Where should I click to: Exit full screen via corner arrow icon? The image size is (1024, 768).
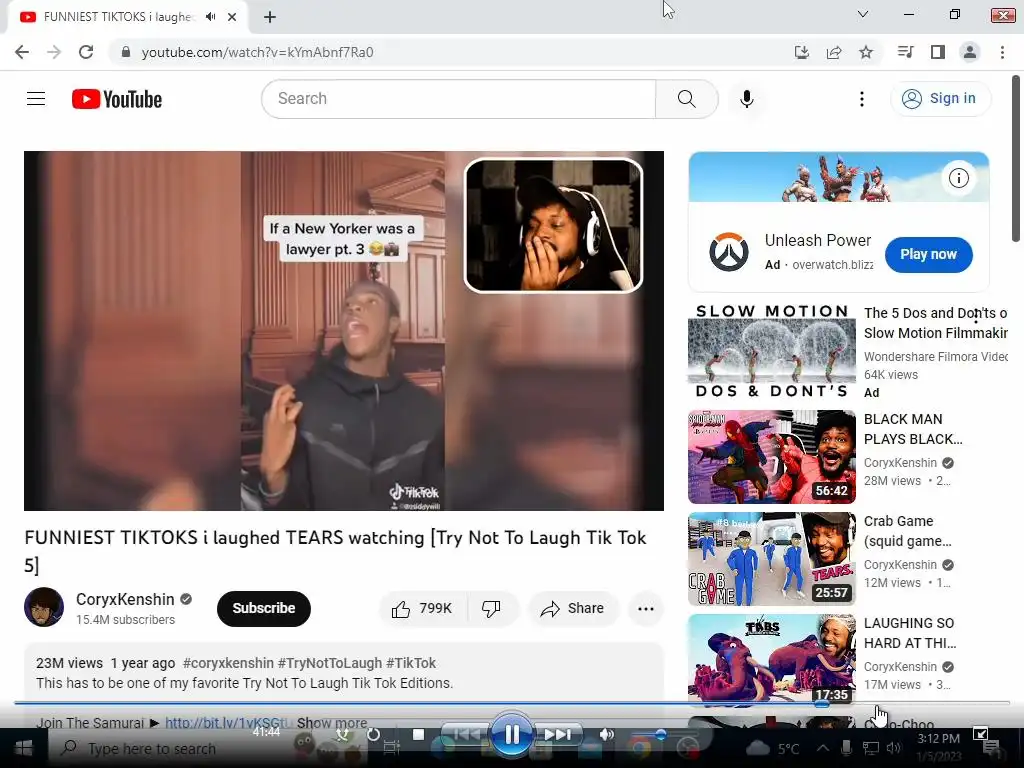pyautogui.click(x=980, y=735)
